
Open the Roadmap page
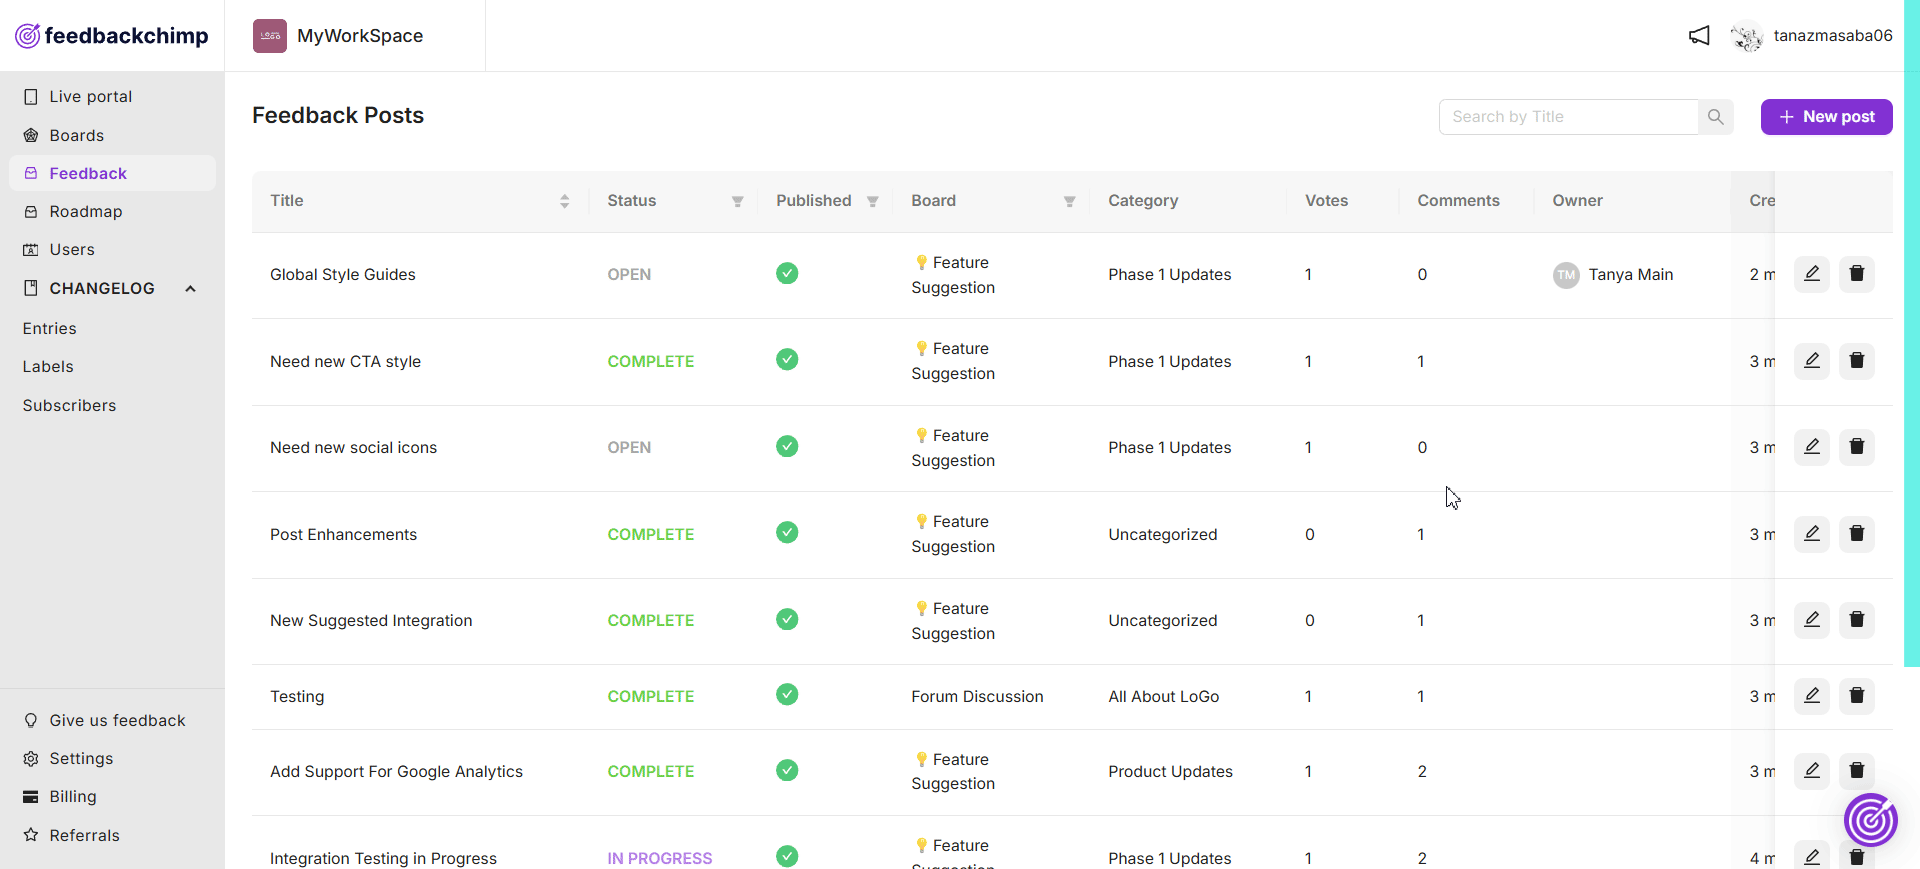pos(112,211)
